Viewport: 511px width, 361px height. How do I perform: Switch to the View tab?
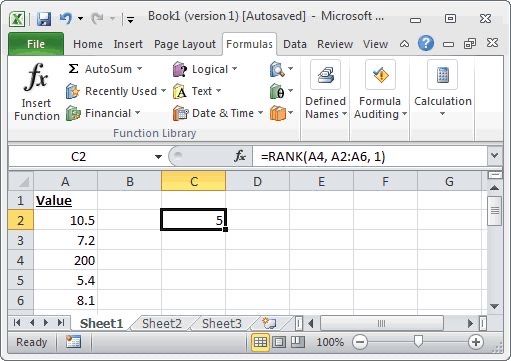pyautogui.click(x=375, y=44)
